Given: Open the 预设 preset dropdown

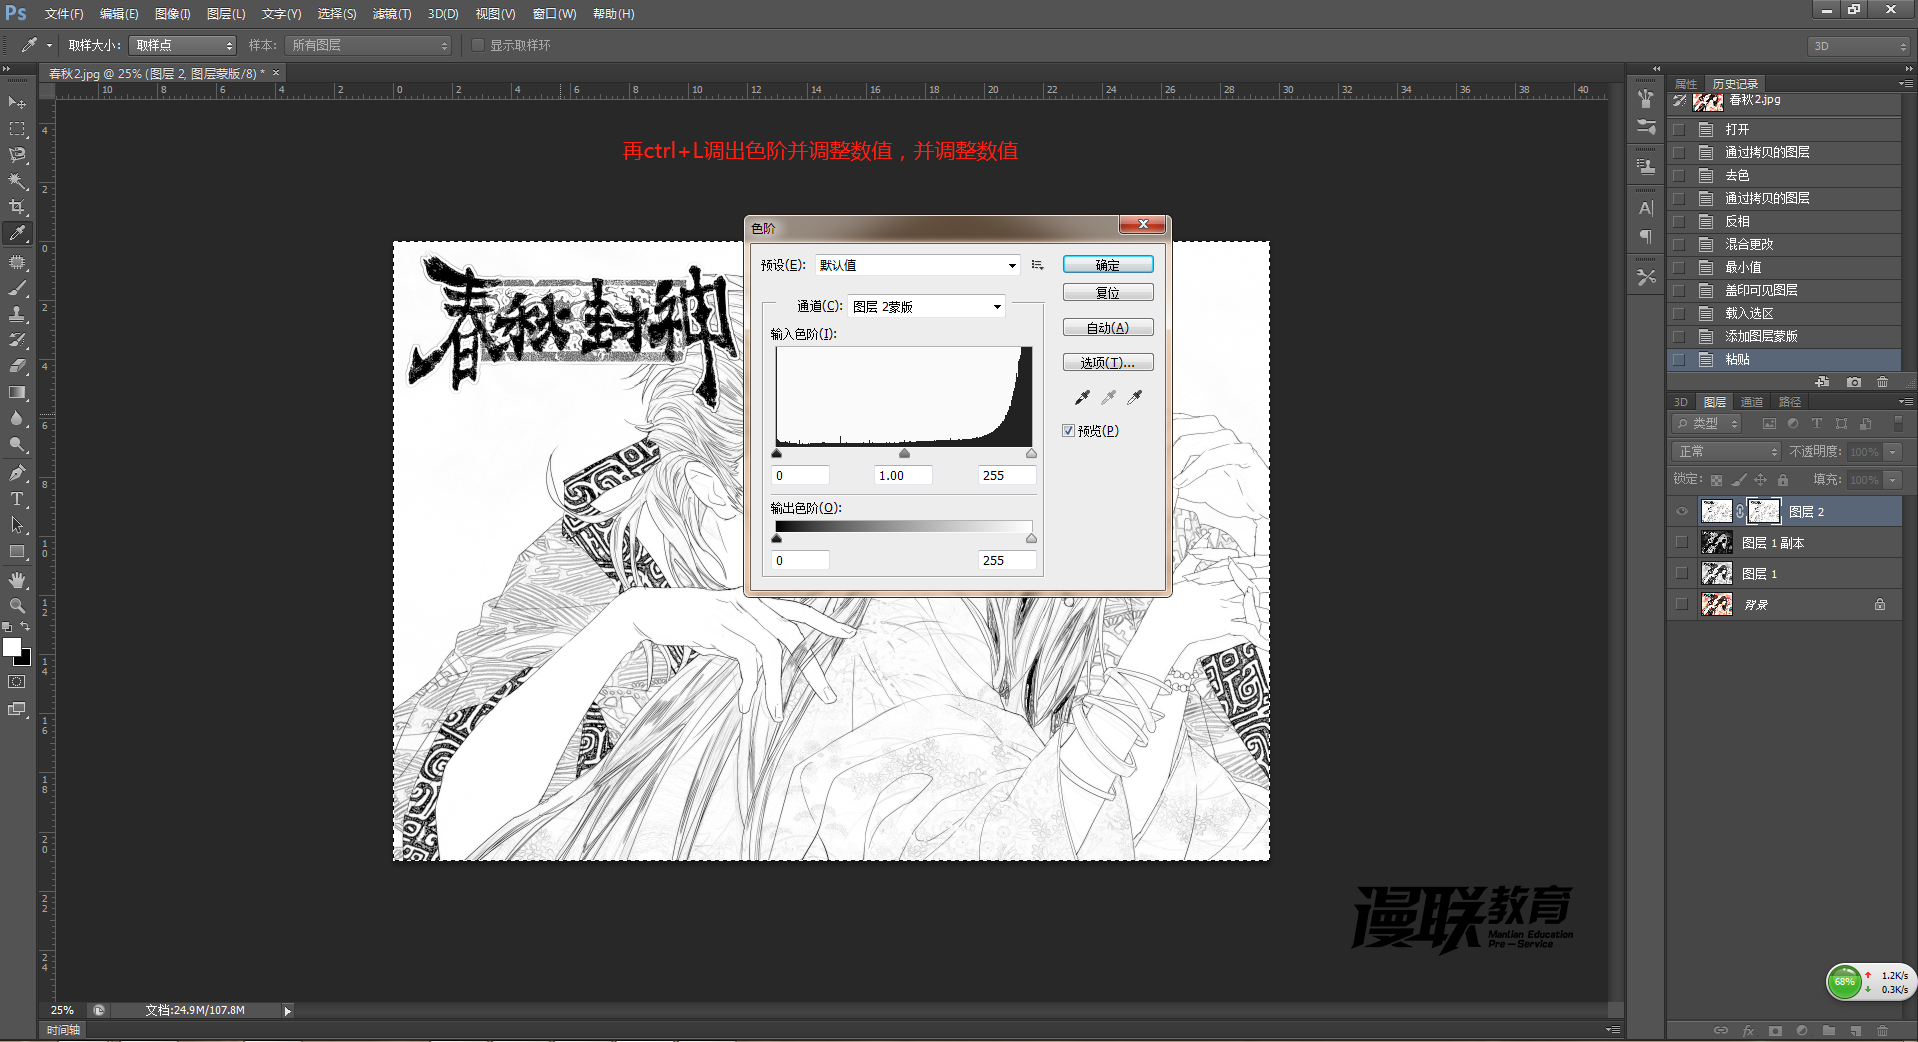Looking at the screenshot, I should [x=917, y=265].
